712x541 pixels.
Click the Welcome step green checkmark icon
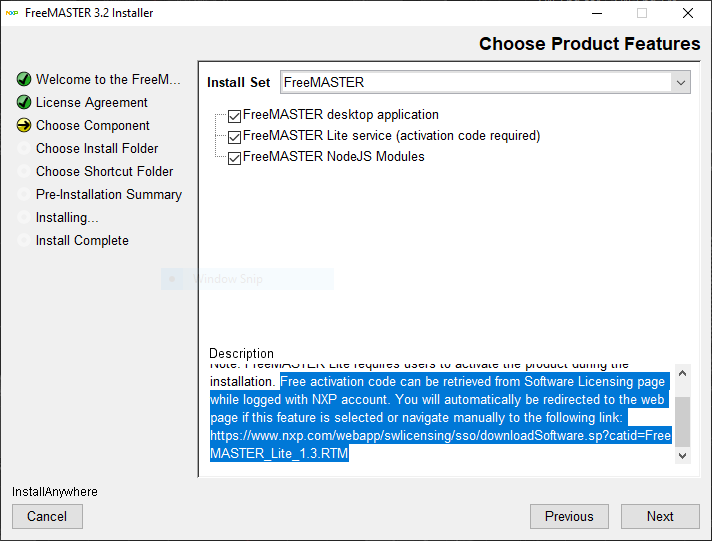[x=24, y=79]
